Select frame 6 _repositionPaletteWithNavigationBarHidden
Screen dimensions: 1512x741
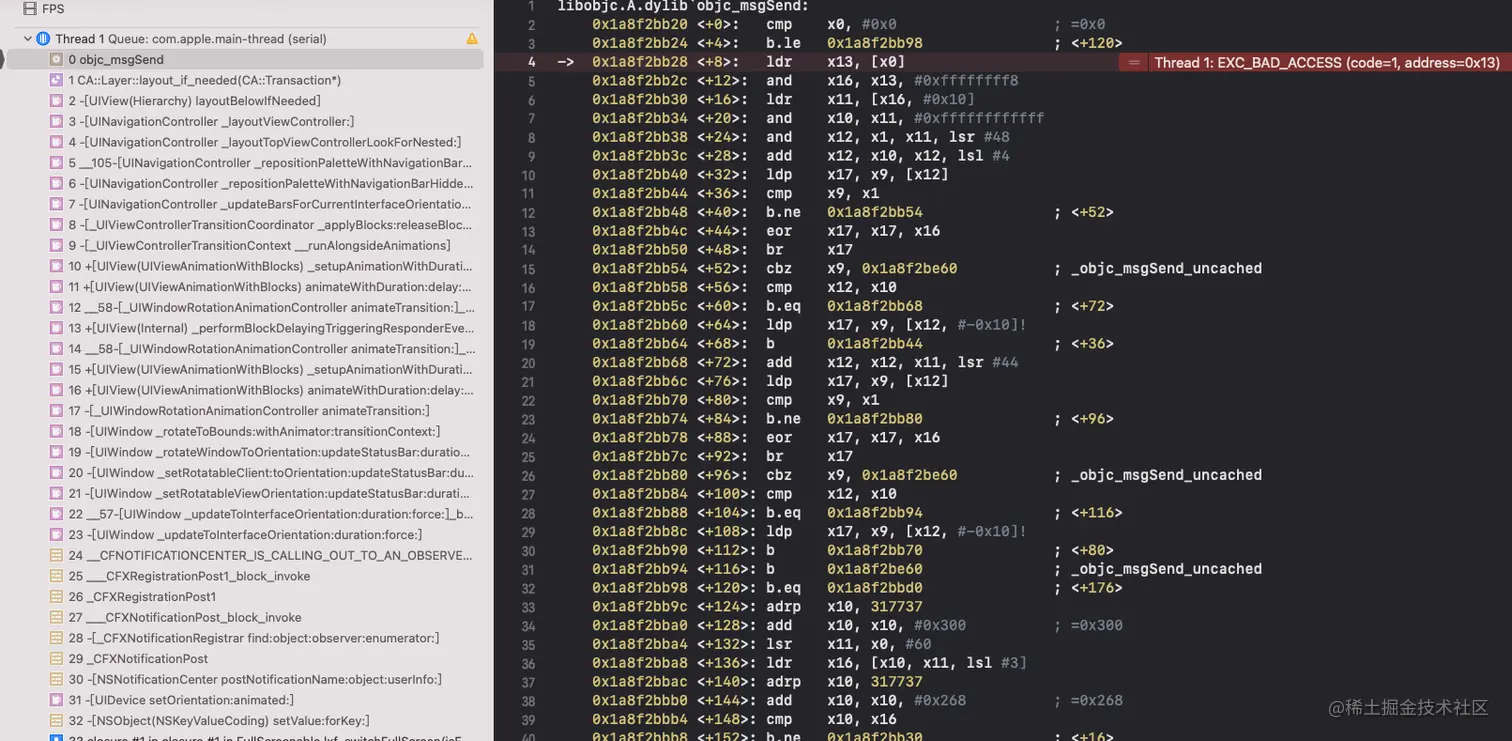click(246, 184)
